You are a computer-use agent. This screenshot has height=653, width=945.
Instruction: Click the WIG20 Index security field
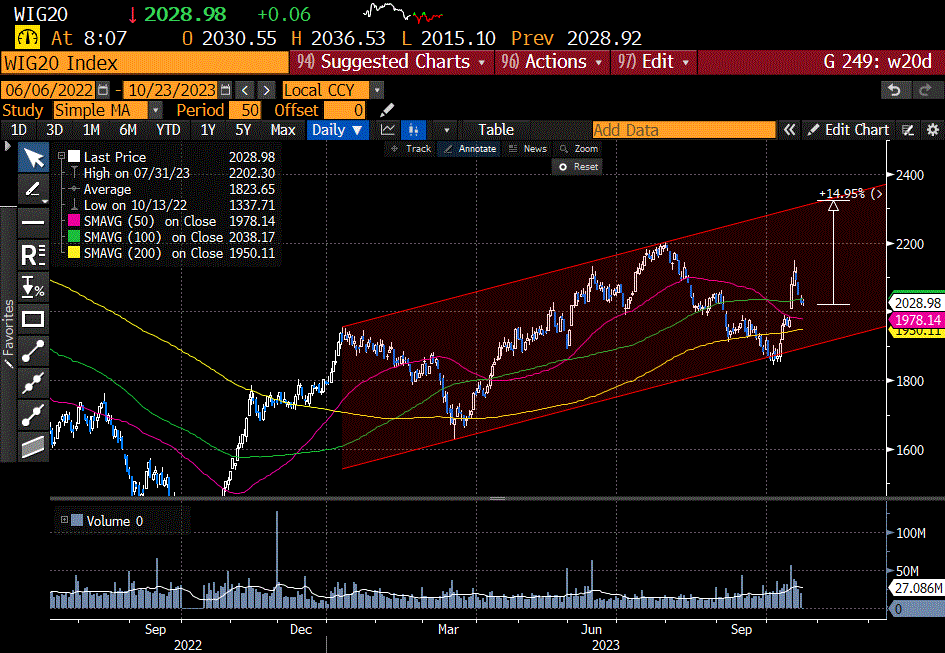(x=145, y=62)
